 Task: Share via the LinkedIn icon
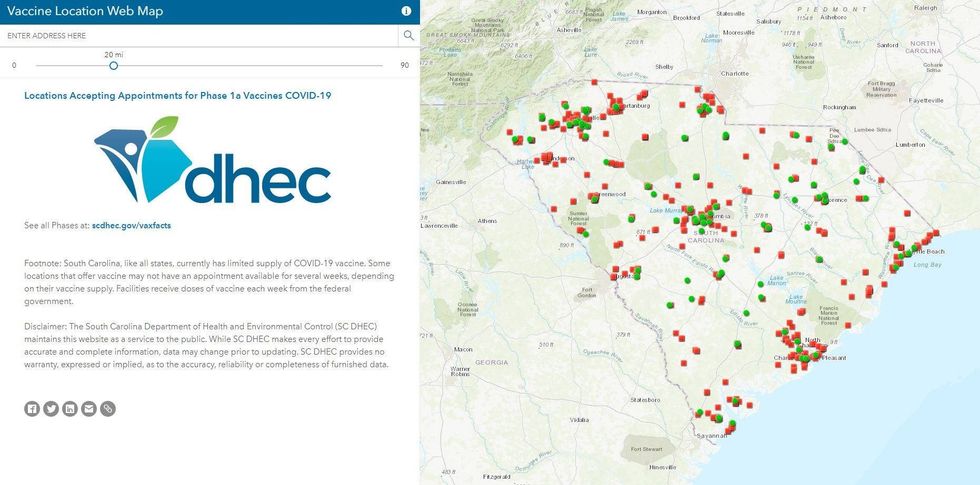(70, 409)
